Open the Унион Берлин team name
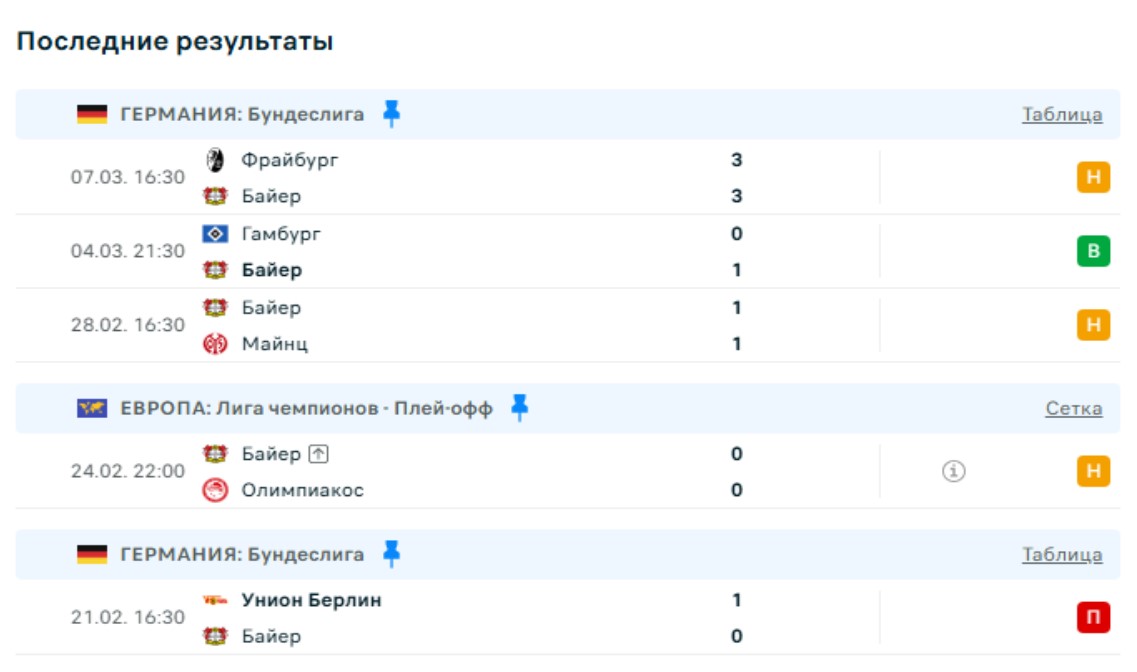 [x=311, y=601]
